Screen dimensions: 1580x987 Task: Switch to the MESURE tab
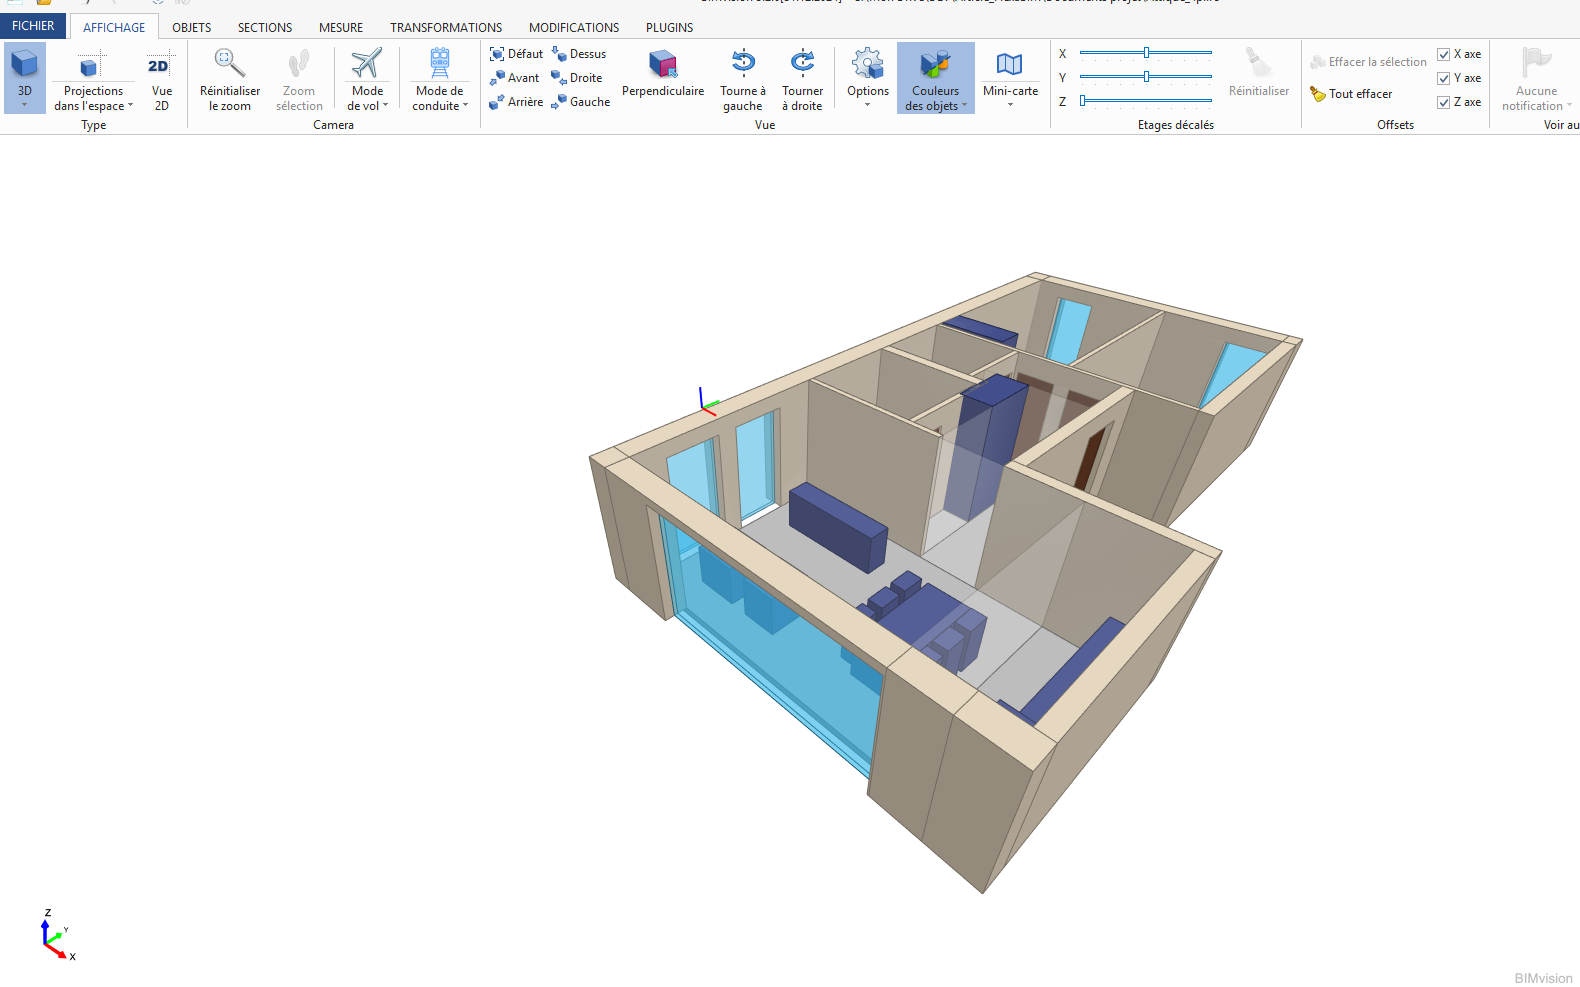pos(341,27)
